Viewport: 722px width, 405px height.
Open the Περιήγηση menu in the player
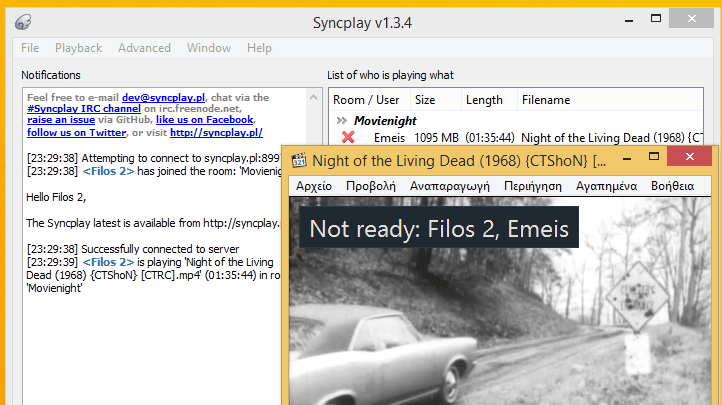pyautogui.click(x=533, y=186)
